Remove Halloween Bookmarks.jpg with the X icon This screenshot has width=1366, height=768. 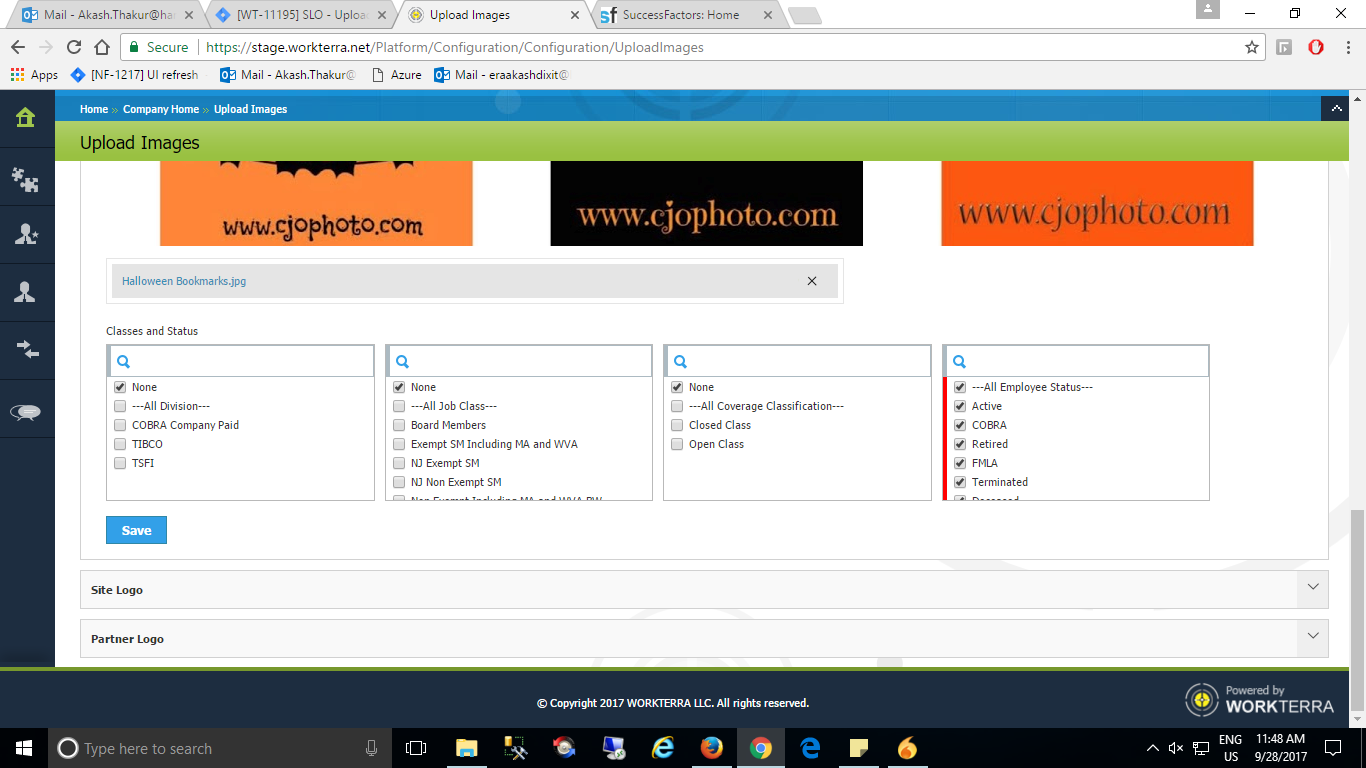(x=812, y=281)
